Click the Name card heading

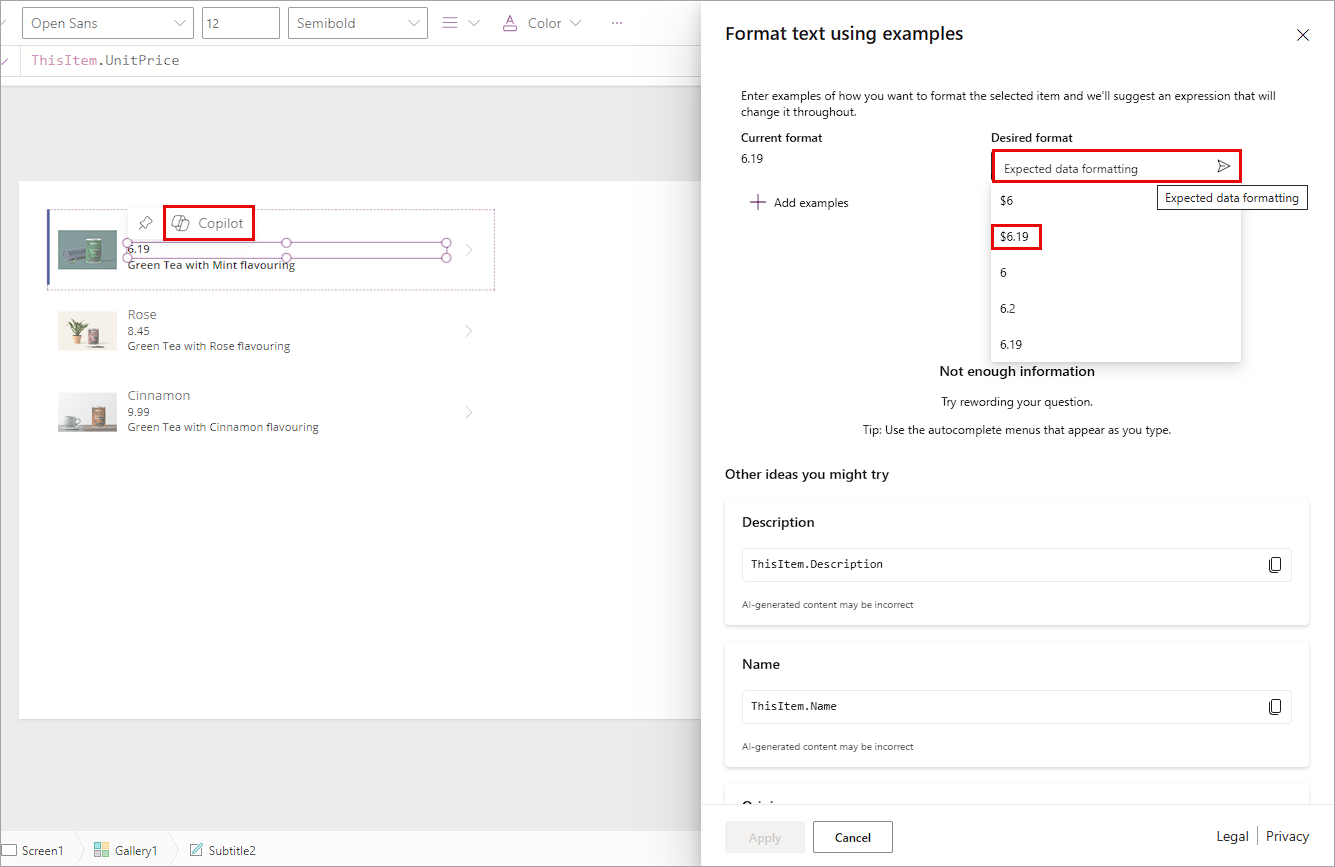coord(761,665)
